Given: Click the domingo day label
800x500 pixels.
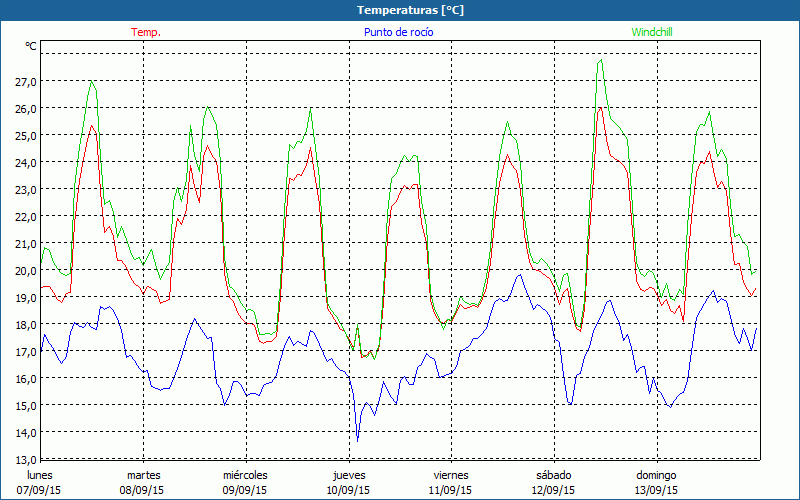Looking at the screenshot, I should (x=657, y=475).
